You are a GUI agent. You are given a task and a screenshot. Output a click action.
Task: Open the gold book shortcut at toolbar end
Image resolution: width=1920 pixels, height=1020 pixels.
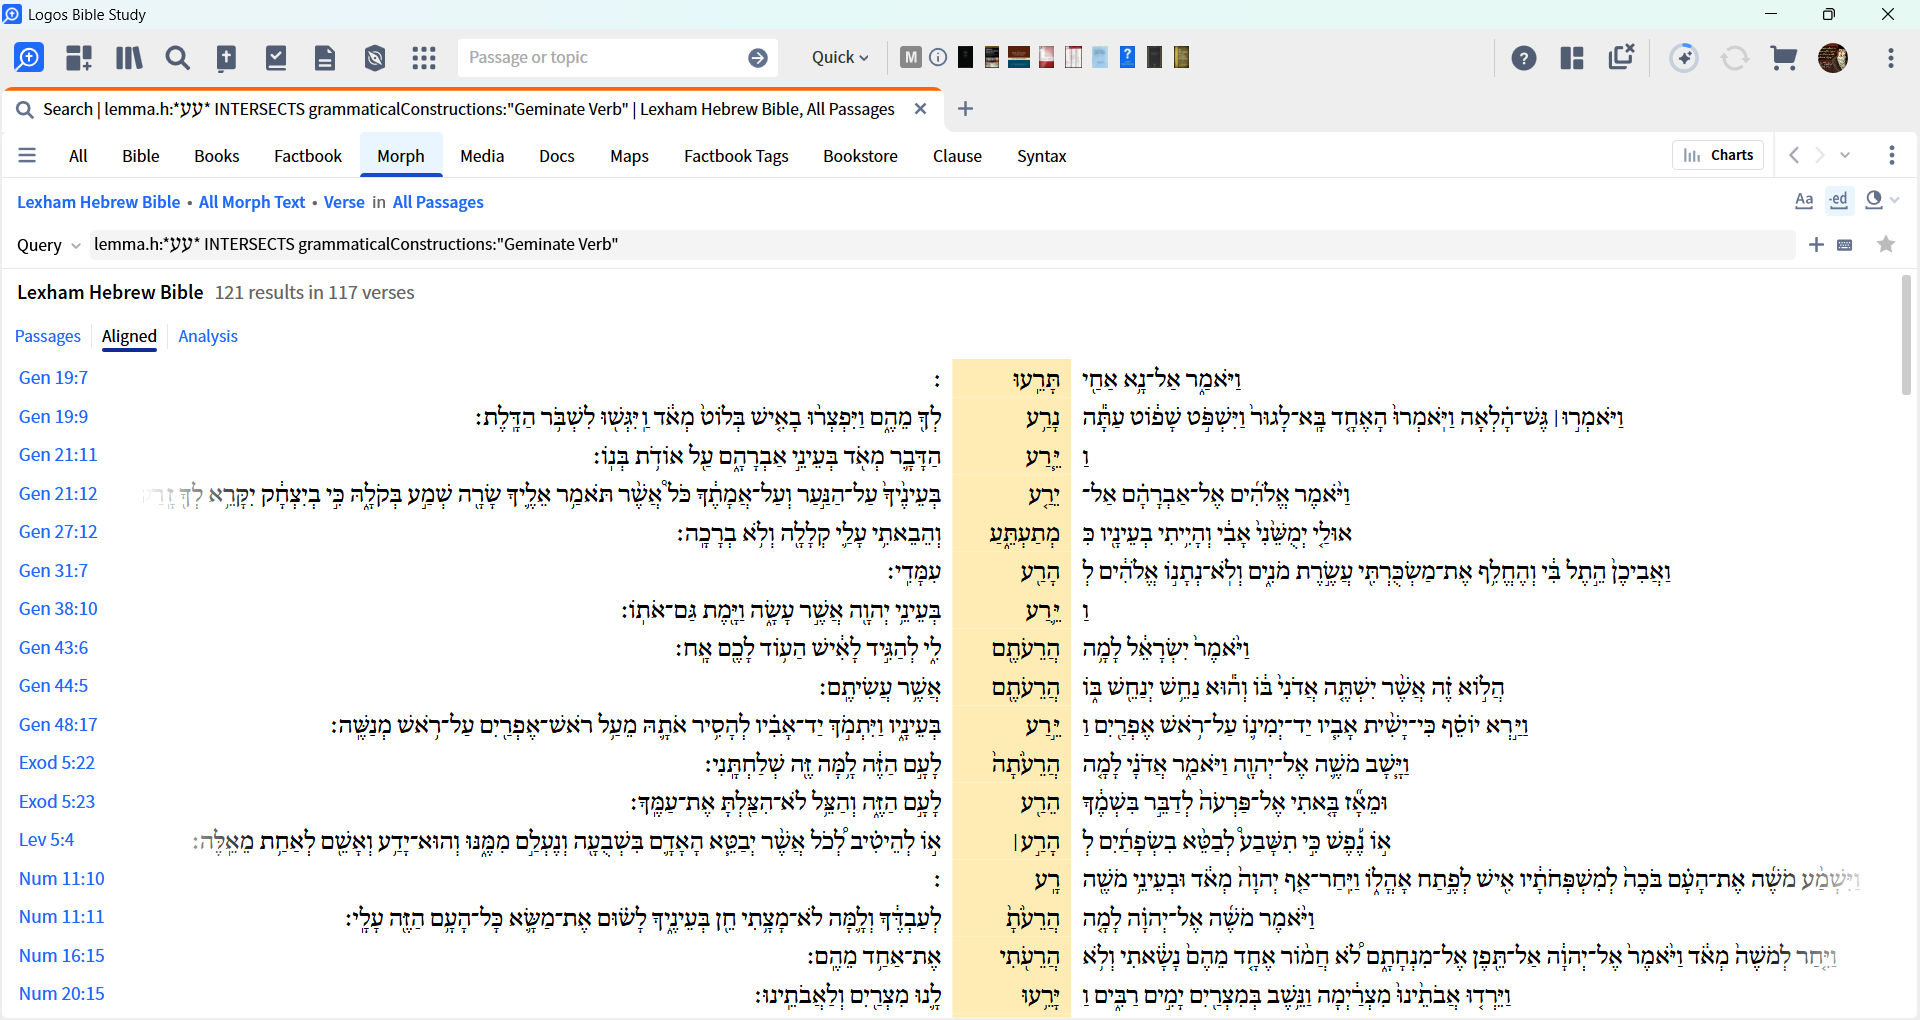point(1181,57)
